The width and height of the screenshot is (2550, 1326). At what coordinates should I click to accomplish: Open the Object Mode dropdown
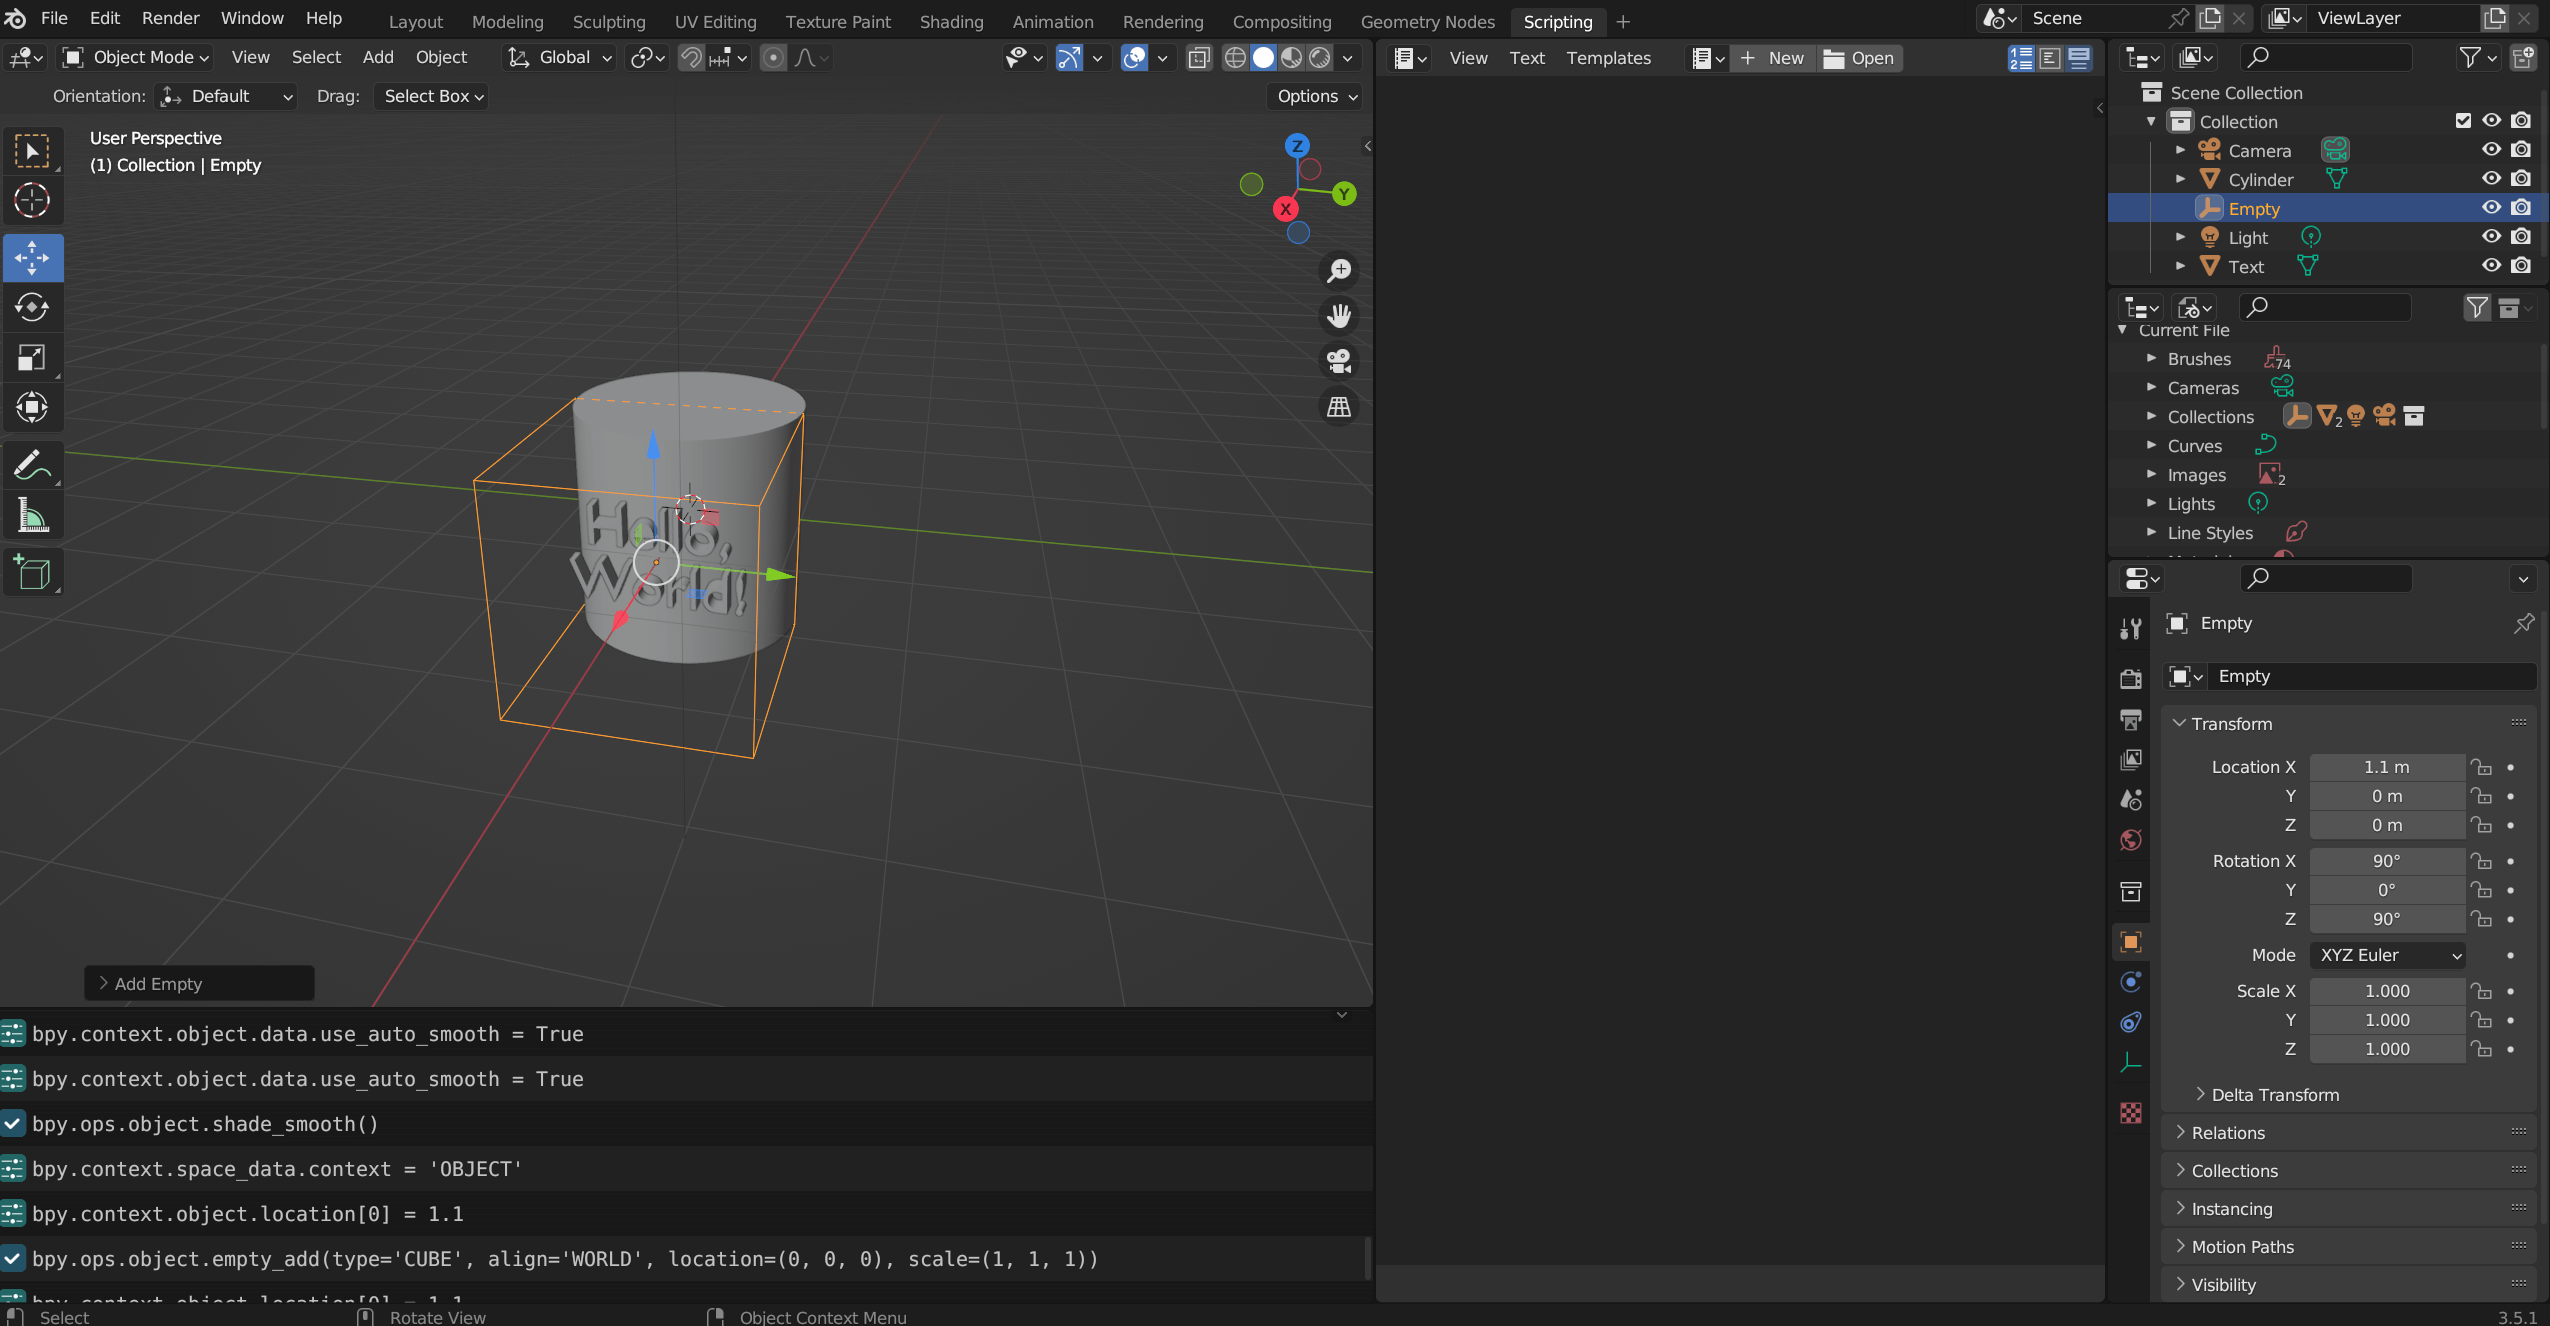tap(135, 57)
